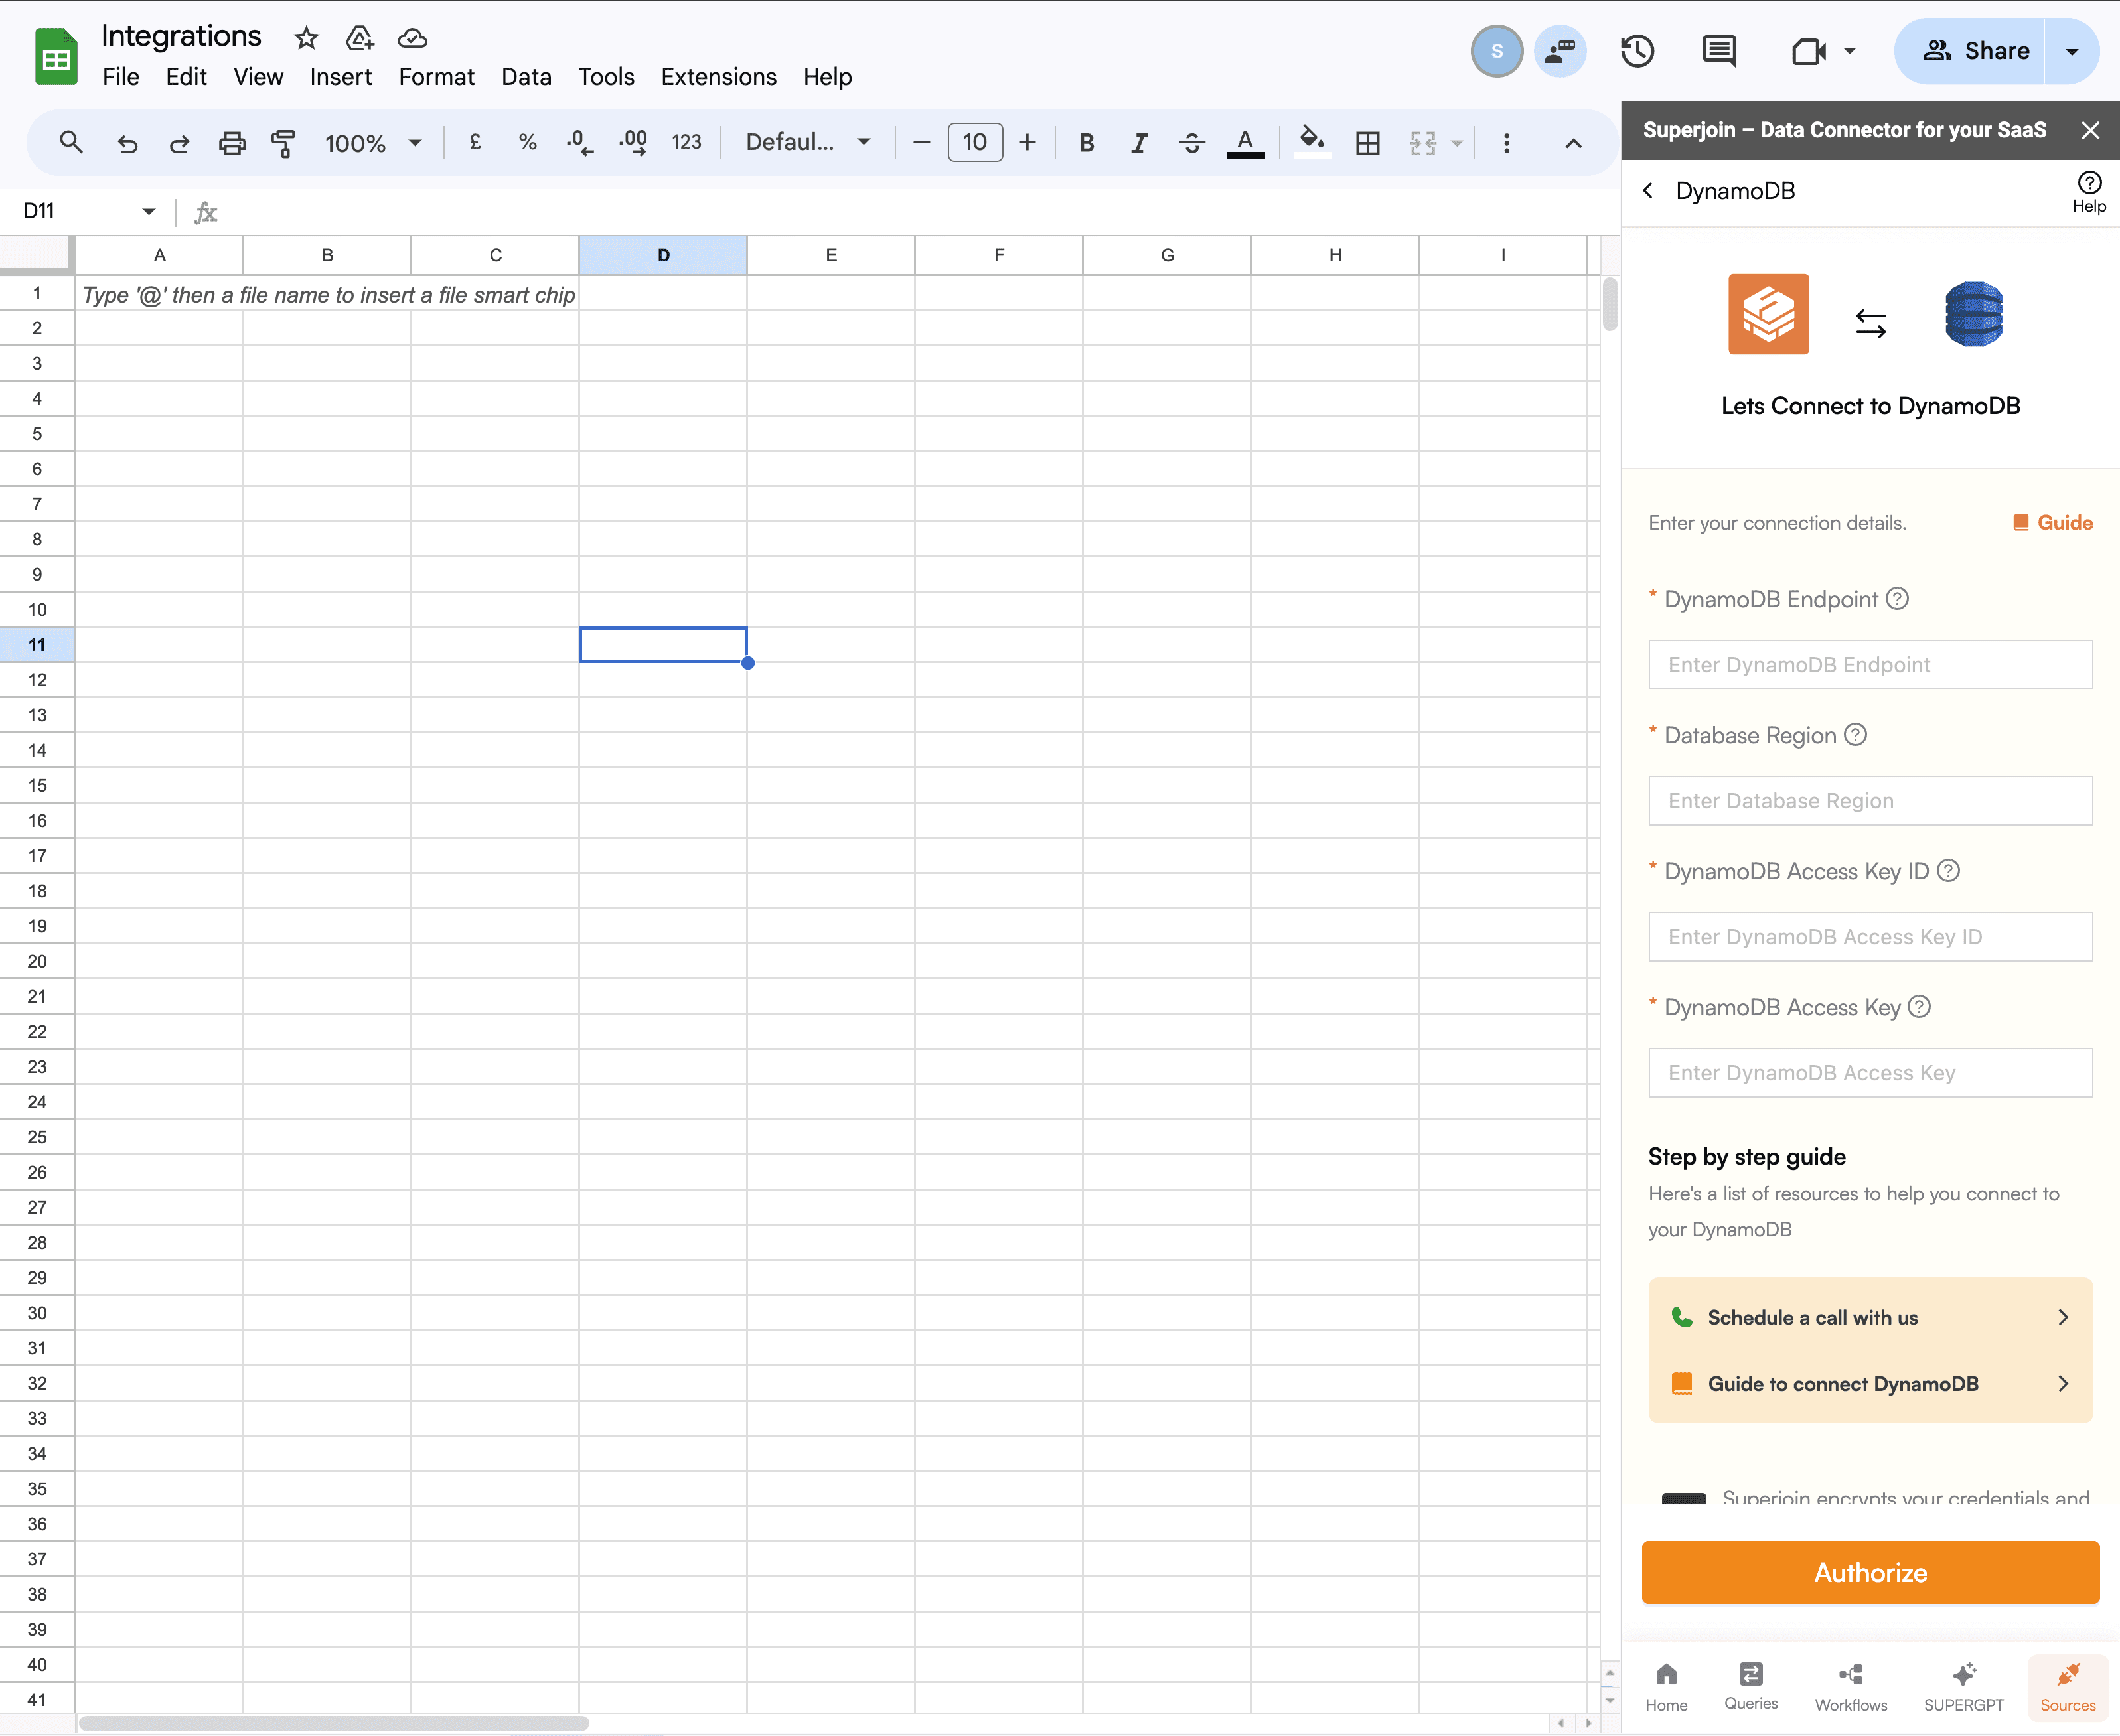Open the Extensions menu
This screenshot has height=1736, width=2120.
(x=718, y=77)
